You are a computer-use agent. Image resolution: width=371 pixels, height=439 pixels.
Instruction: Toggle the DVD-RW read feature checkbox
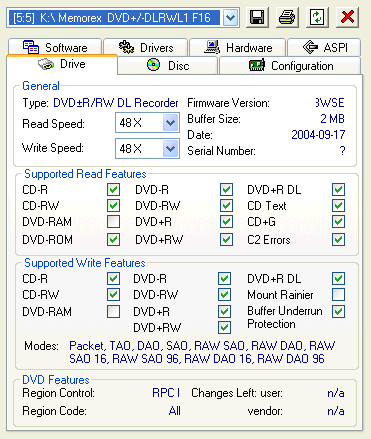point(226,205)
